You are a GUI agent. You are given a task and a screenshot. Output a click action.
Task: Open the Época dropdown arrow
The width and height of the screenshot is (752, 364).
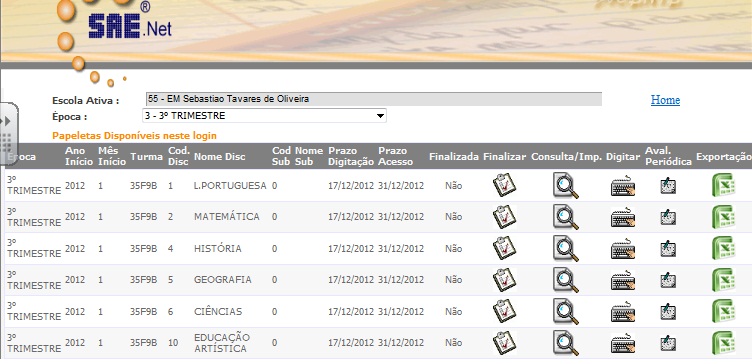[x=380, y=116]
